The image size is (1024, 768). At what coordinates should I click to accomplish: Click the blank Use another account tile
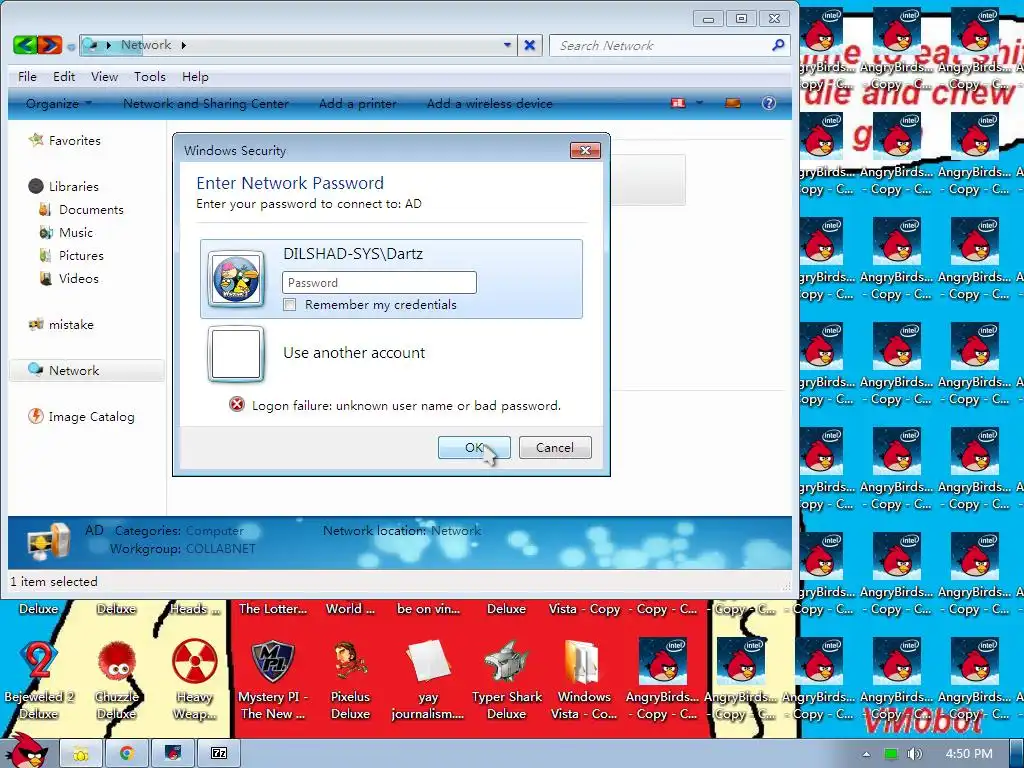coord(236,353)
